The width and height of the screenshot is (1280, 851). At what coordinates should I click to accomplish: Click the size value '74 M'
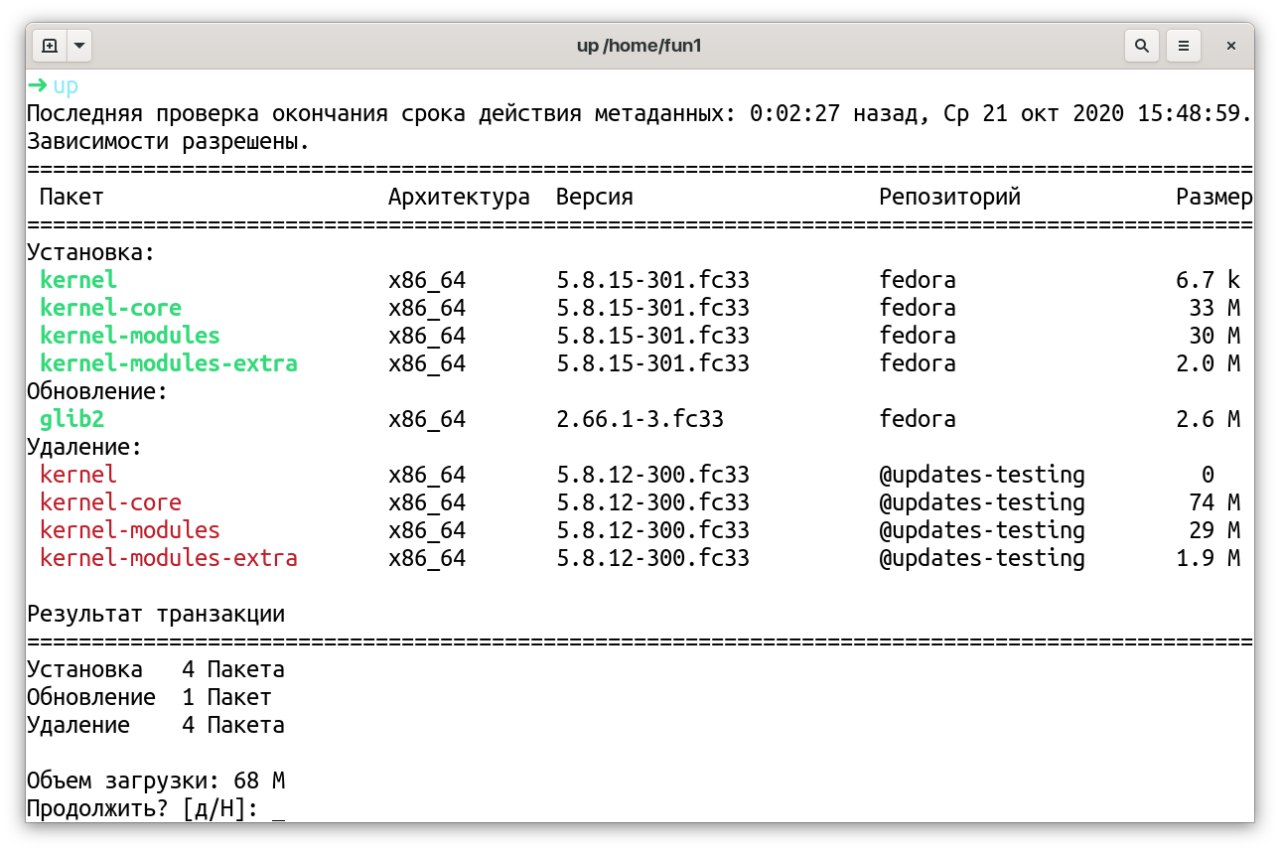tap(1215, 502)
